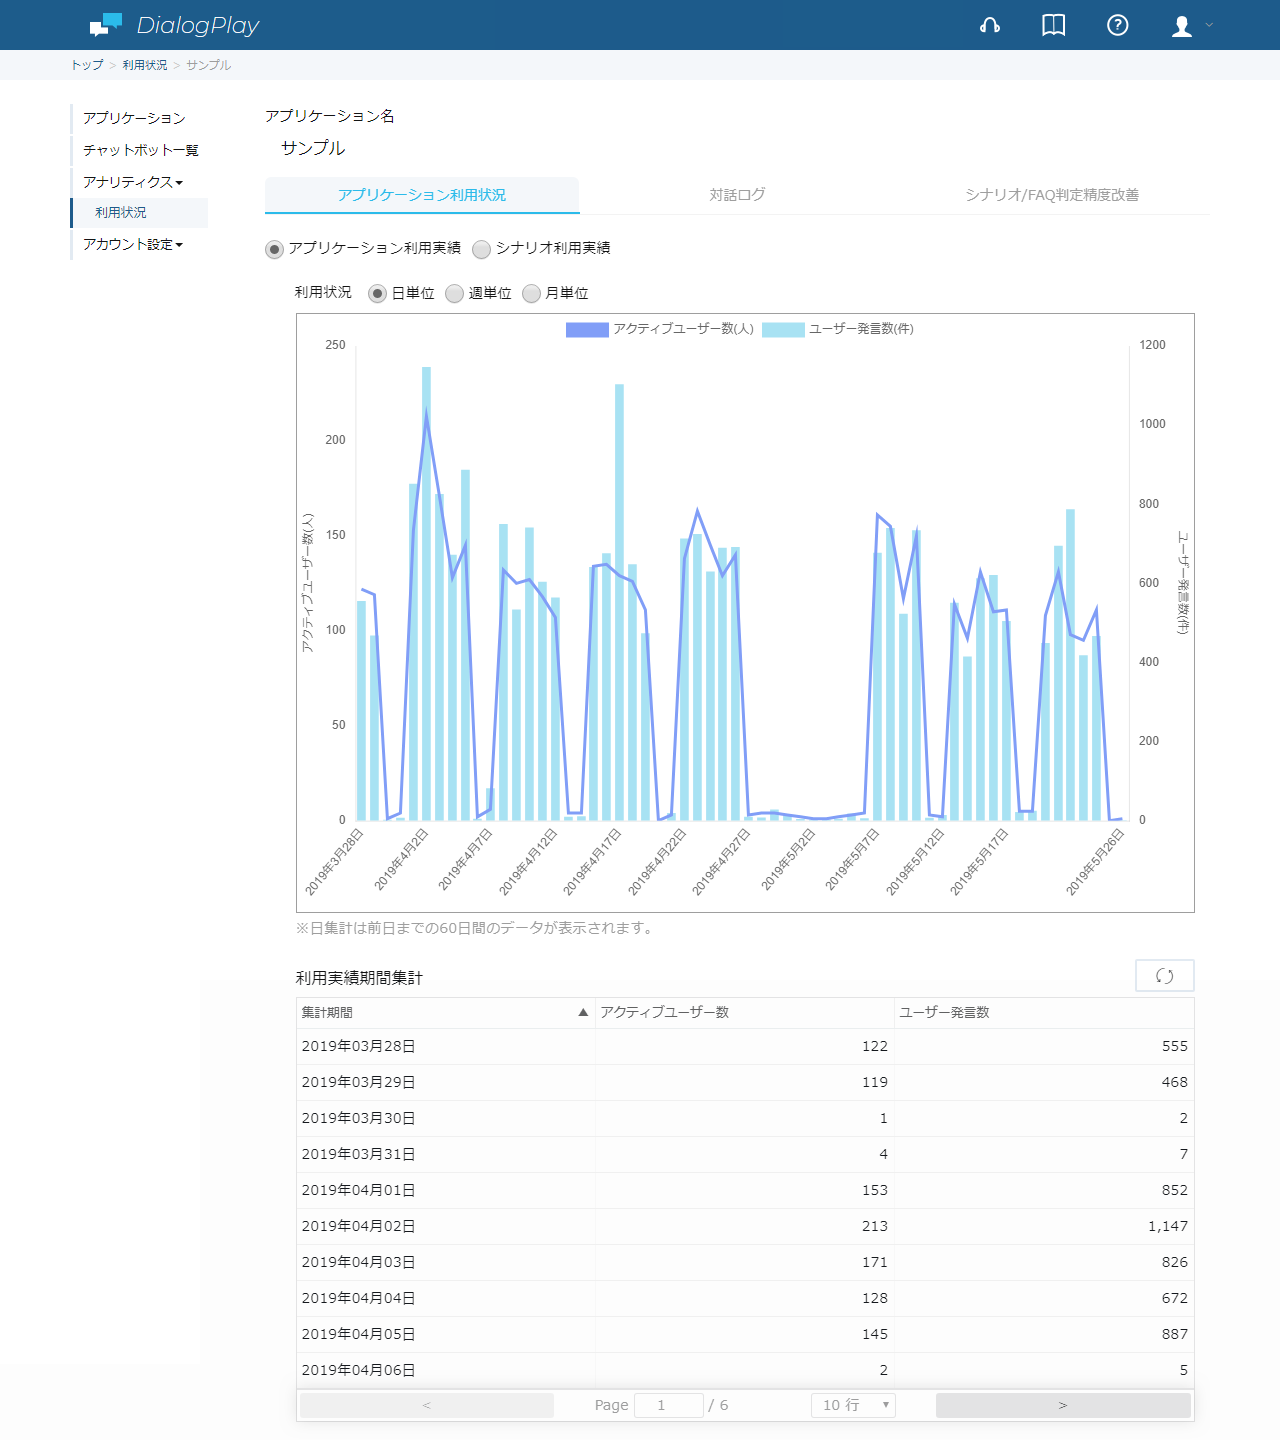This screenshot has height=1440, width=1280.
Task: Select シナリオ利用実績 radio button
Action: tap(482, 249)
